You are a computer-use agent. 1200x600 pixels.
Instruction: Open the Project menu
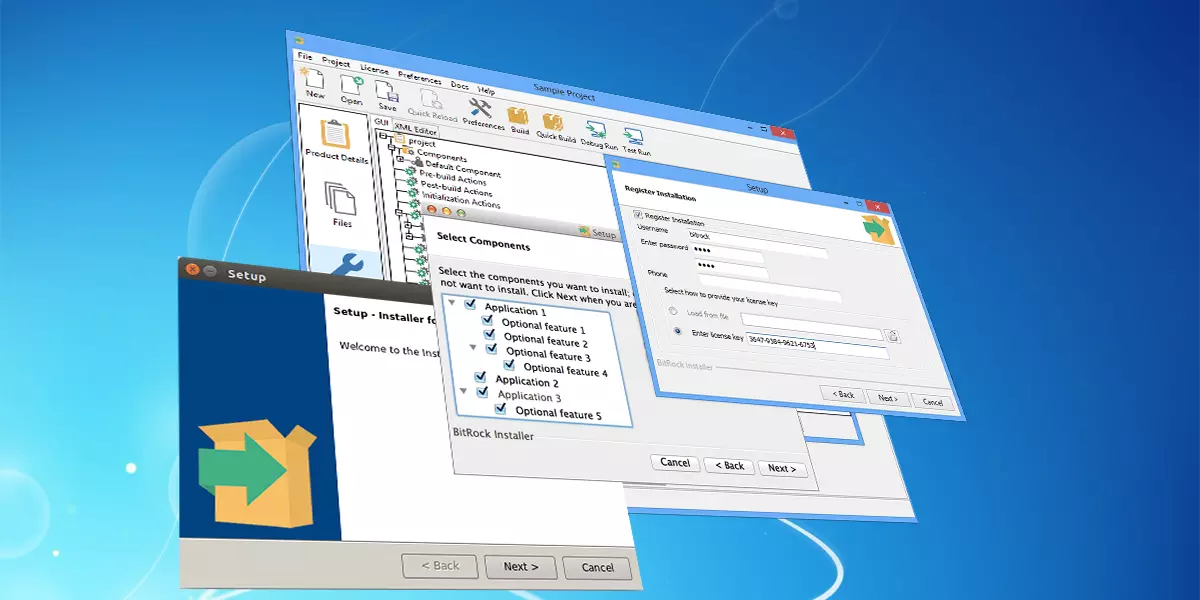336,61
